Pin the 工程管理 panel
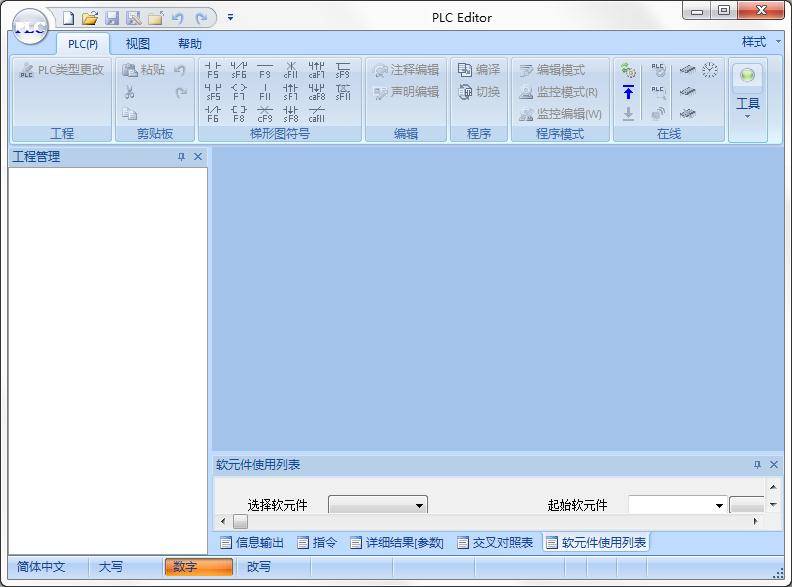 181,157
